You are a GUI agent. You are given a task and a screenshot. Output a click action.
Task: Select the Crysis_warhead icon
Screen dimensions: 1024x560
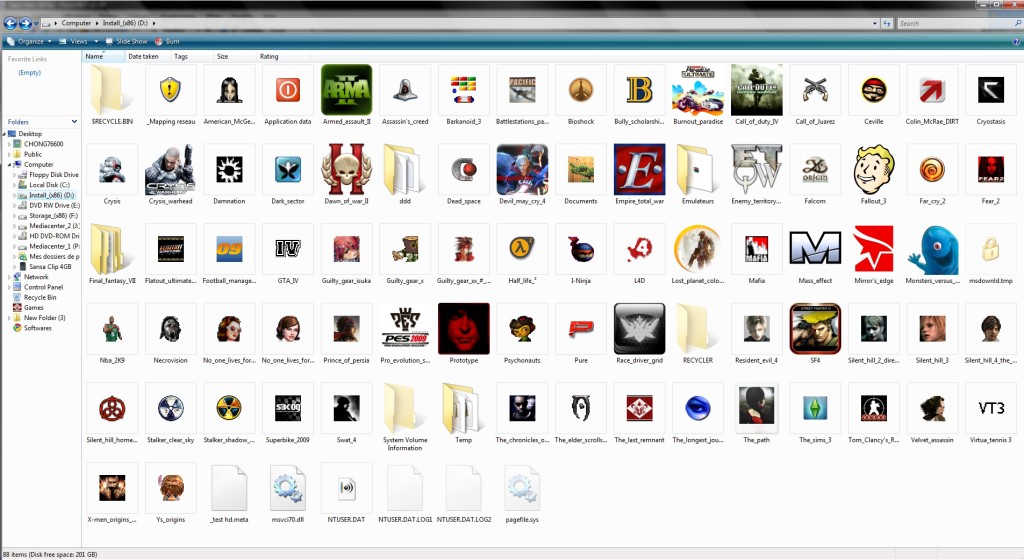click(170, 170)
